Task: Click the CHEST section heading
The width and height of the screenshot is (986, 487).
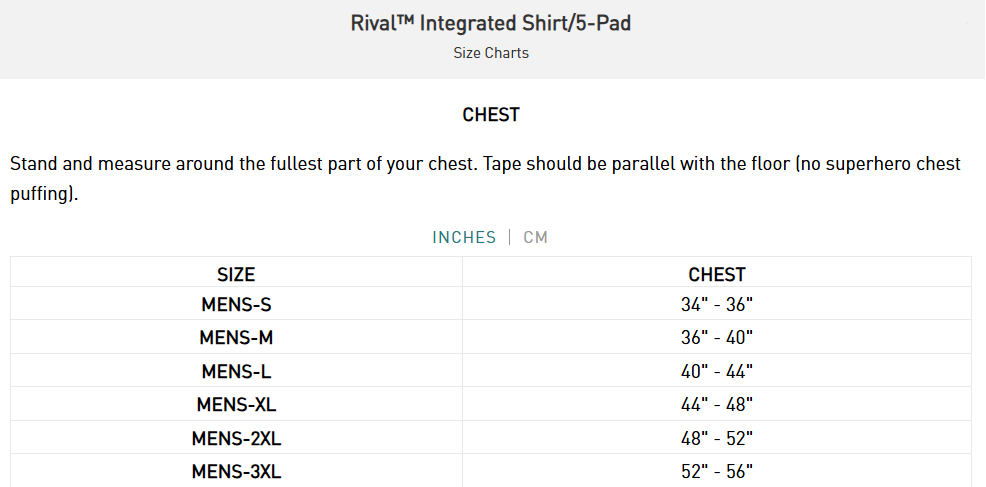Action: pos(491,115)
